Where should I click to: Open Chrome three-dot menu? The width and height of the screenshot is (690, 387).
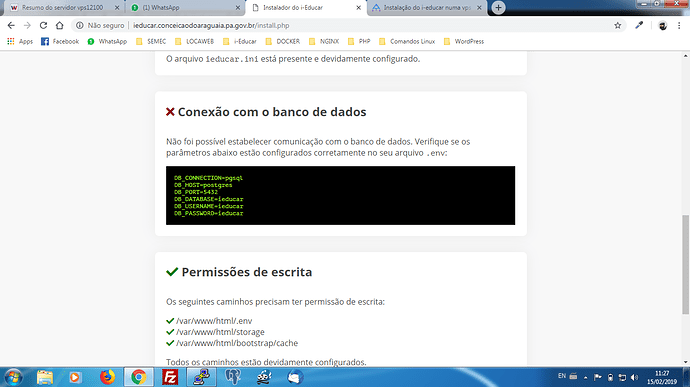tap(679, 26)
